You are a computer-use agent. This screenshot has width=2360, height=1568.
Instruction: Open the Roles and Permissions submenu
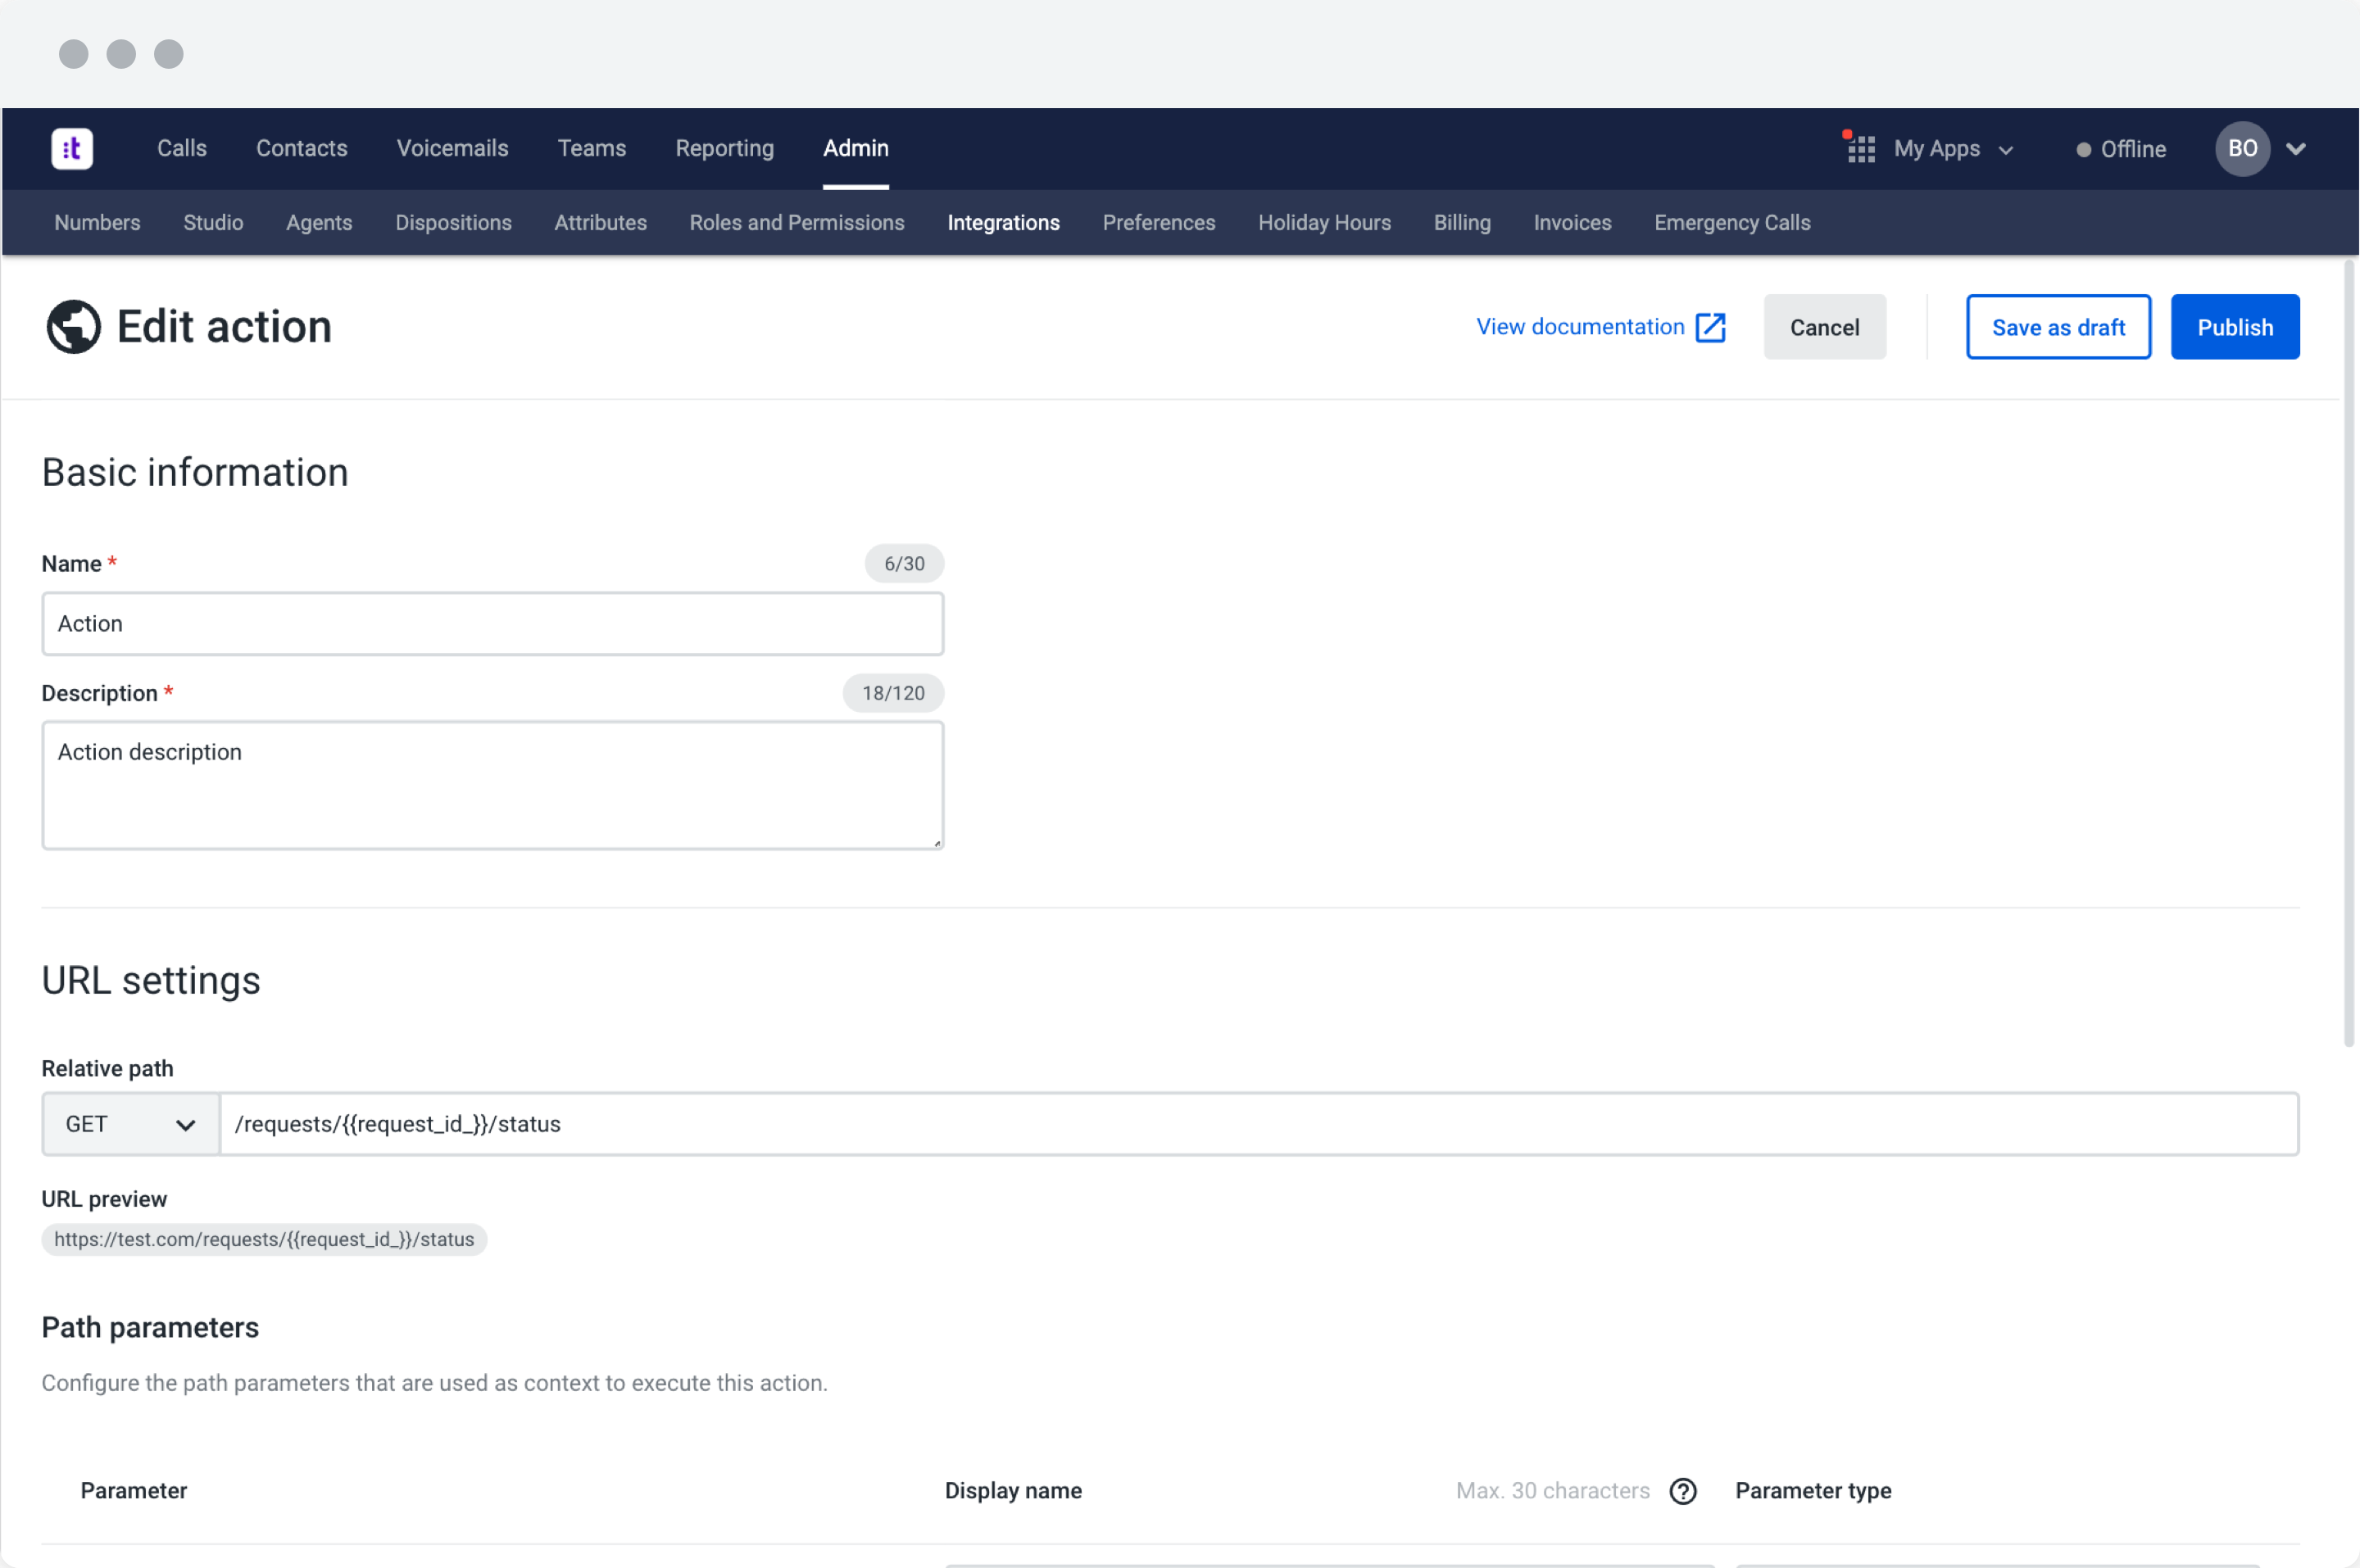pyautogui.click(x=796, y=222)
